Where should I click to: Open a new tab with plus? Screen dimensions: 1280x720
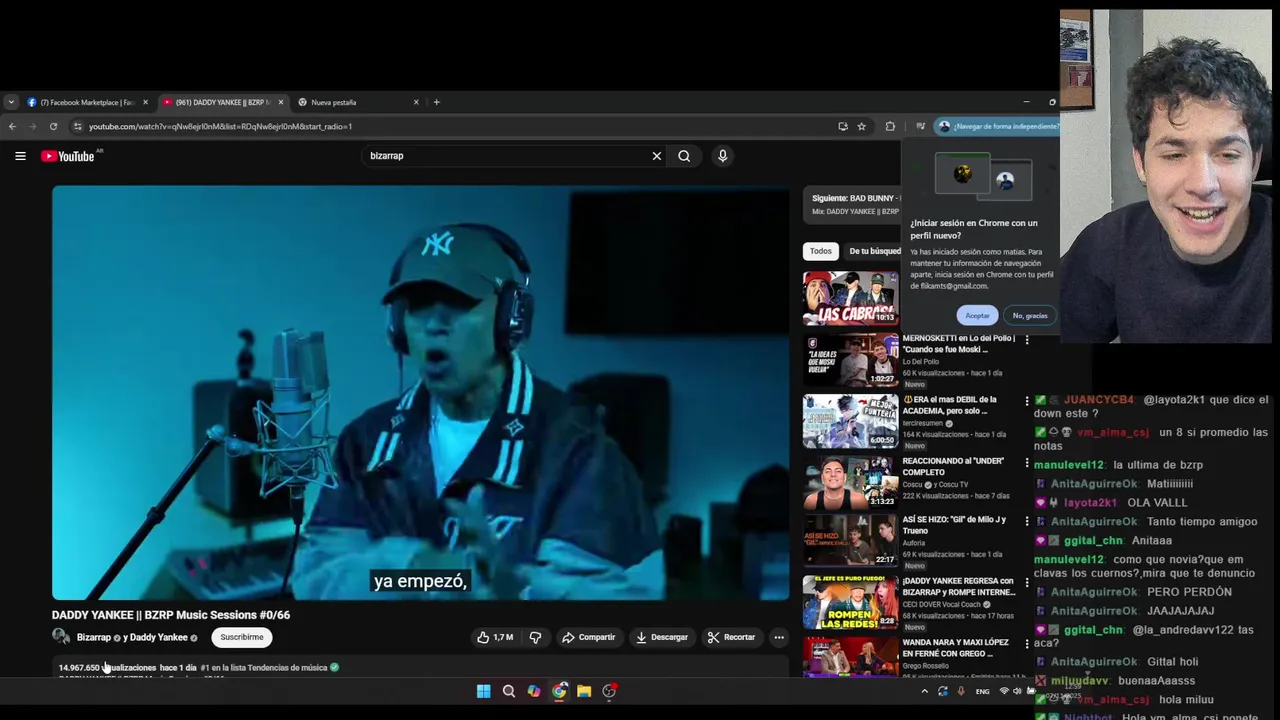[x=436, y=102]
